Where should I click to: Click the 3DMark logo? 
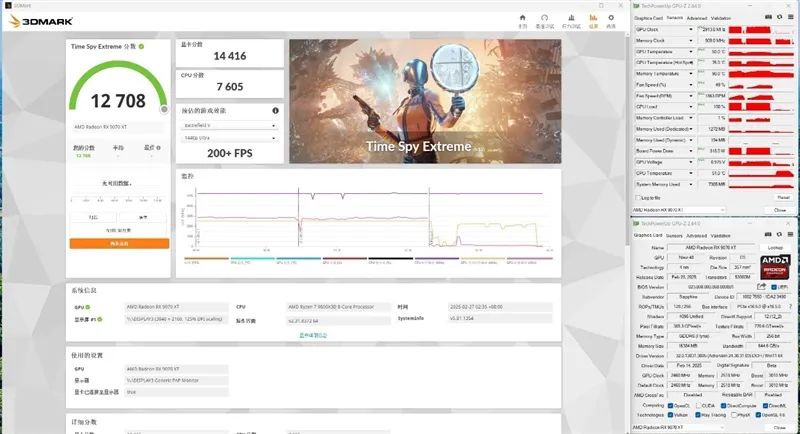click(41, 21)
